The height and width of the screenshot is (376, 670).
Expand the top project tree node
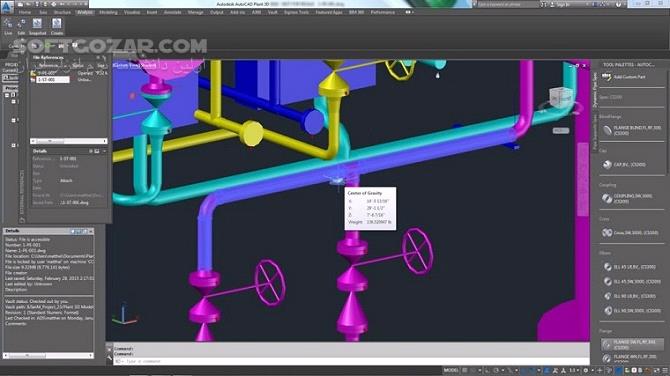tap(7, 95)
